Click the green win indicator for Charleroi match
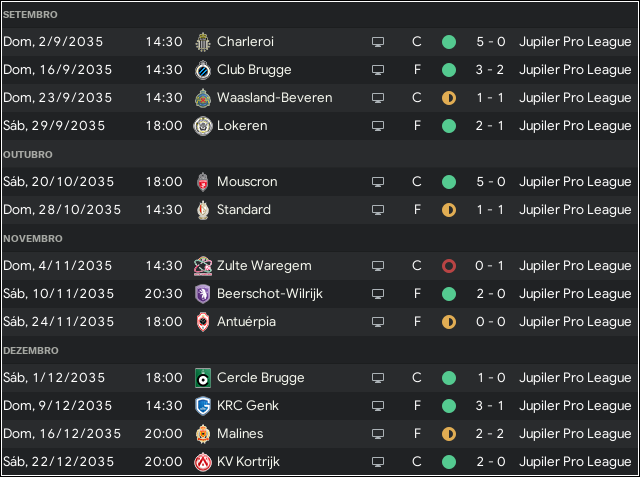 pyautogui.click(x=449, y=42)
